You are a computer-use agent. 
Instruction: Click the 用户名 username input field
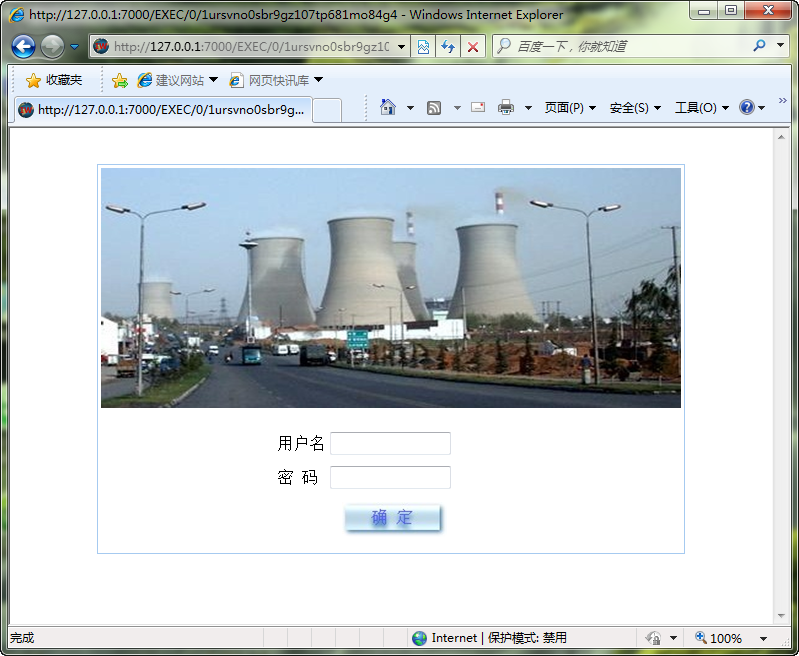point(390,443)
